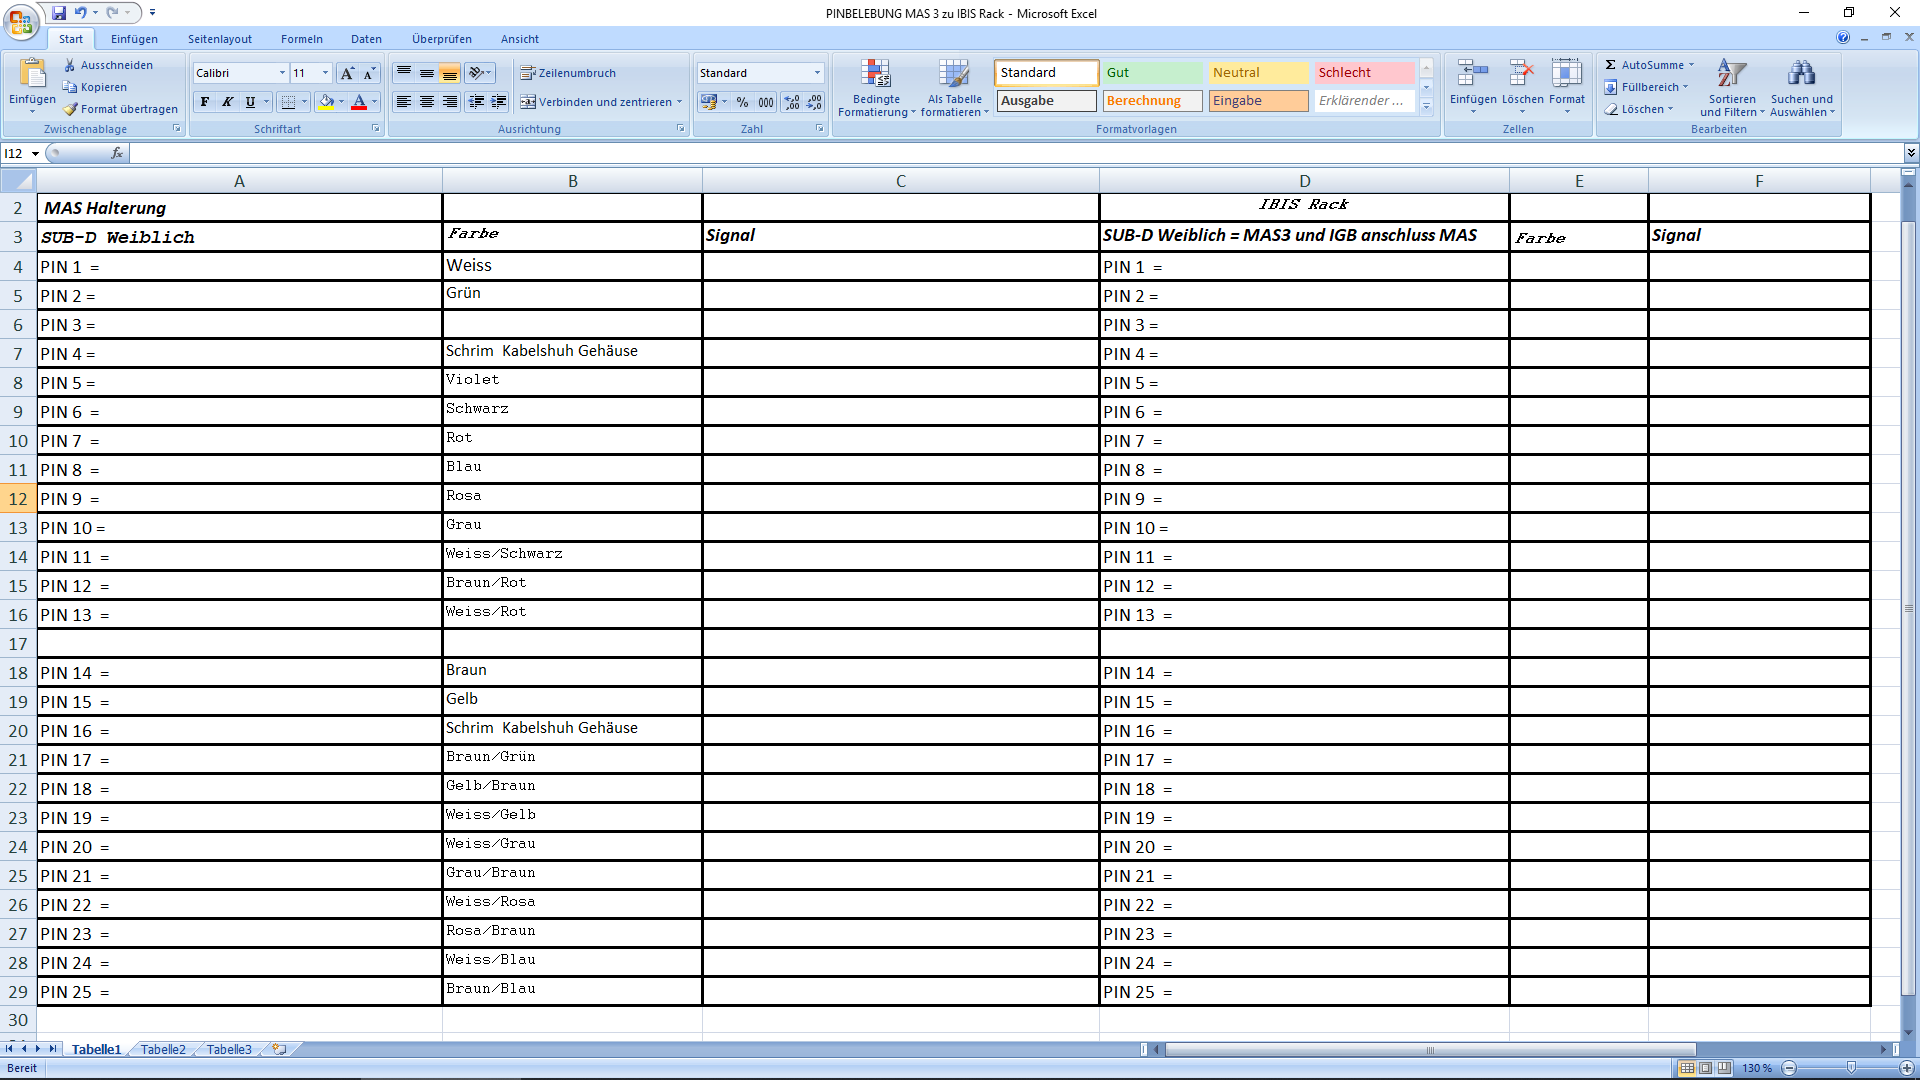Expand the formula bar

(x=1911, y=153)
